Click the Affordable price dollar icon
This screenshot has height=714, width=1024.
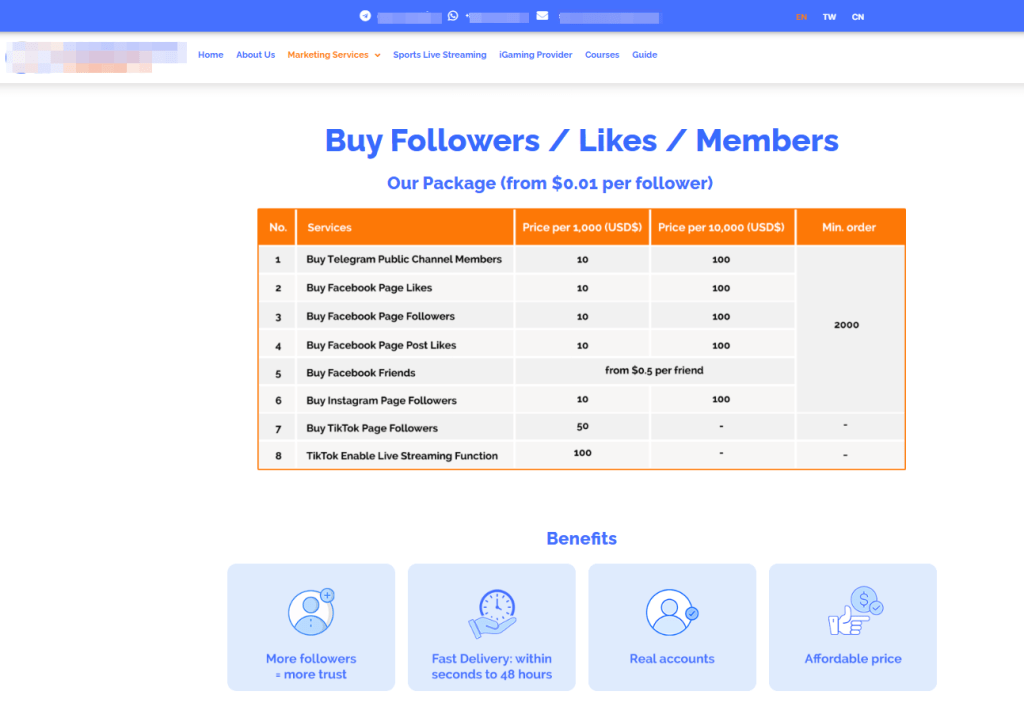(x=853, y=612)
